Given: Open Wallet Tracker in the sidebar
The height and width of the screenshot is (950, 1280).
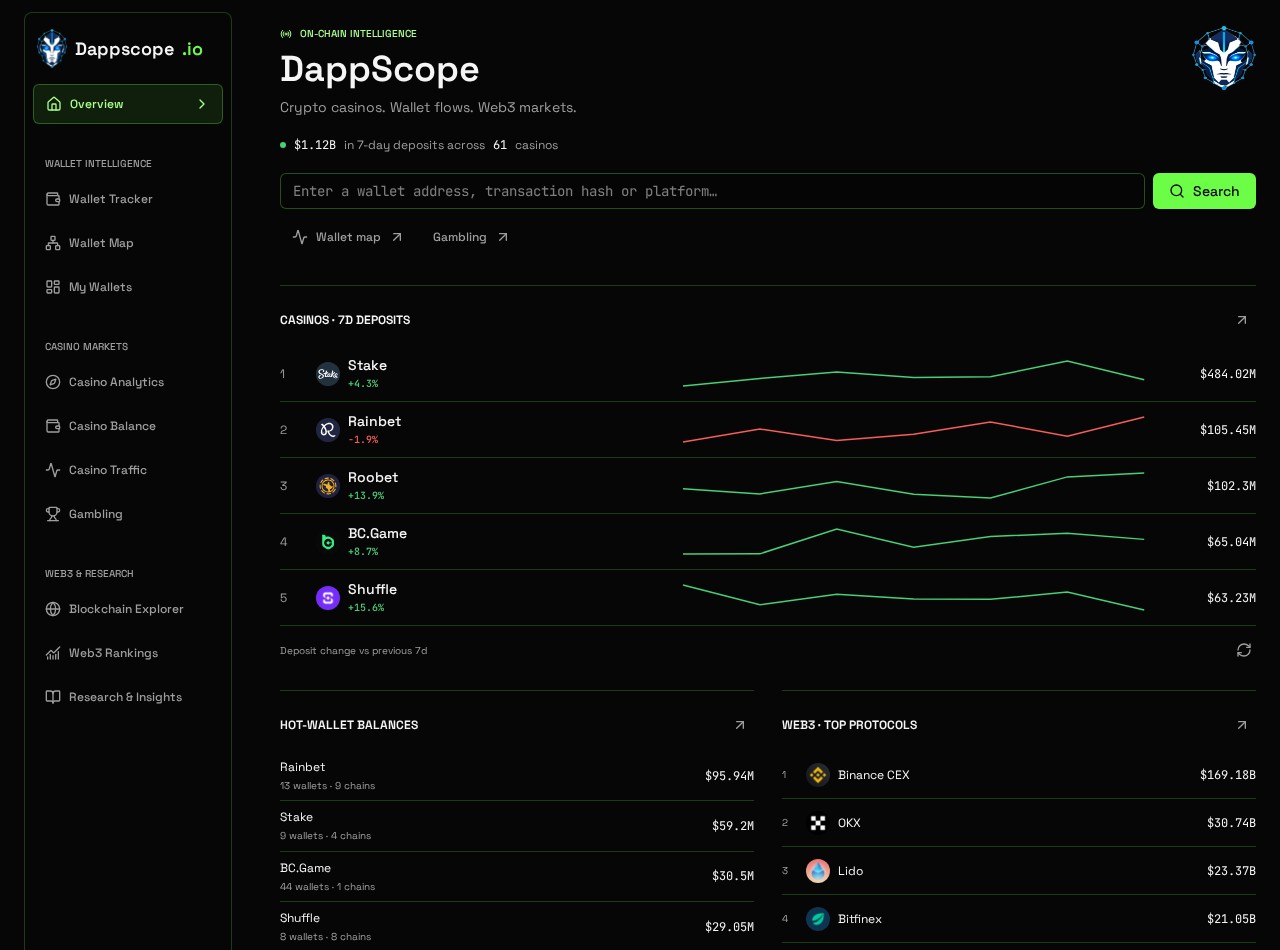Looking at the screenshot, I should (x=128, y=199).
